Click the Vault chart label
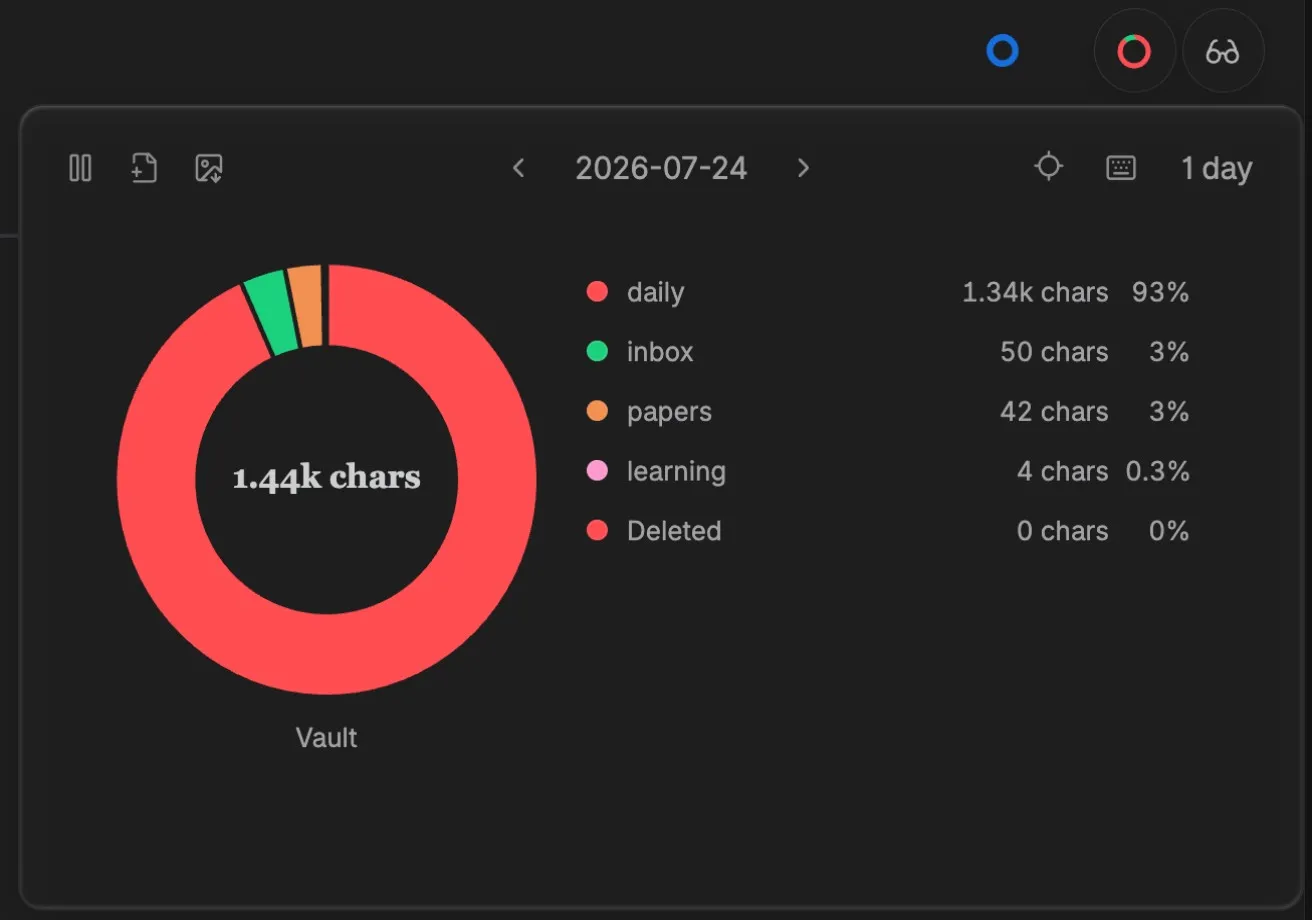Viewport: 1312px width, 920px height. (x=327, y=738)
